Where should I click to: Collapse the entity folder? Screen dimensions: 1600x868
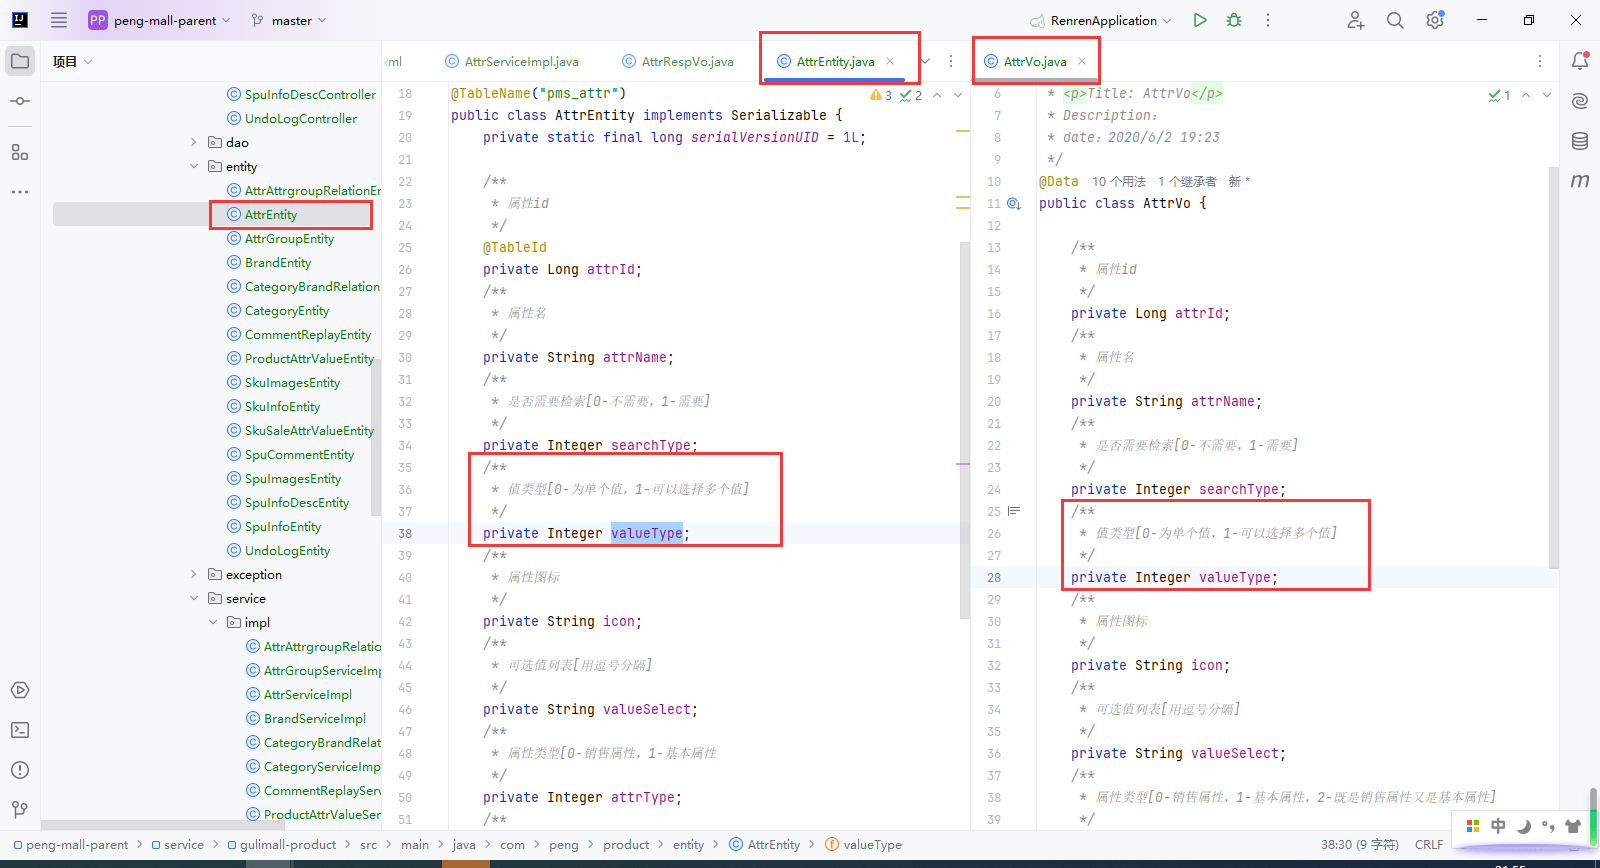tap(194, 166)
